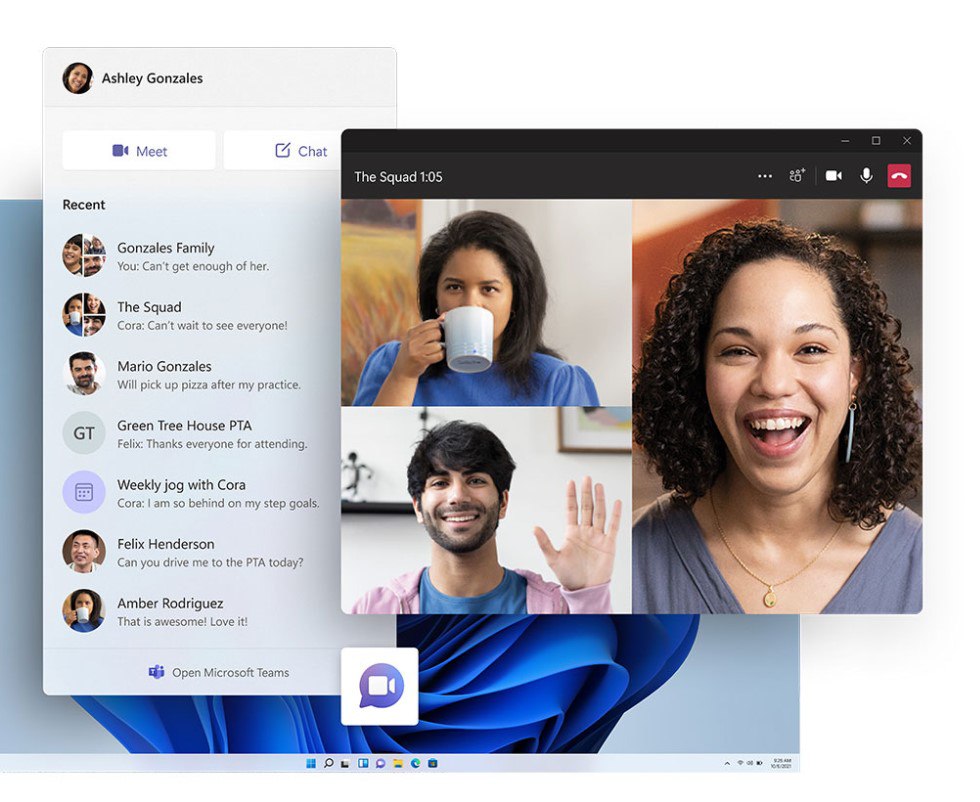Image resolution: width=980 pixels, height=802 pixels.
Task: Maximize The Squad call window
Action: coord(876,141)
